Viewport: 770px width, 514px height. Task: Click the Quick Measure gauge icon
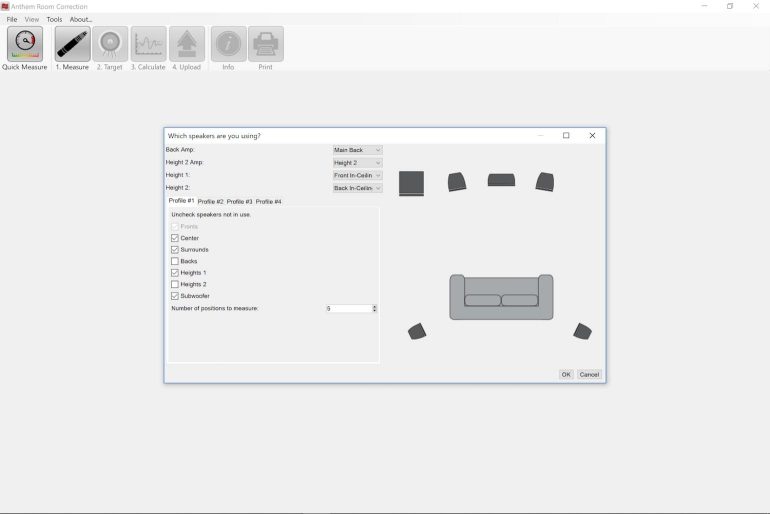tap(24, 44)
